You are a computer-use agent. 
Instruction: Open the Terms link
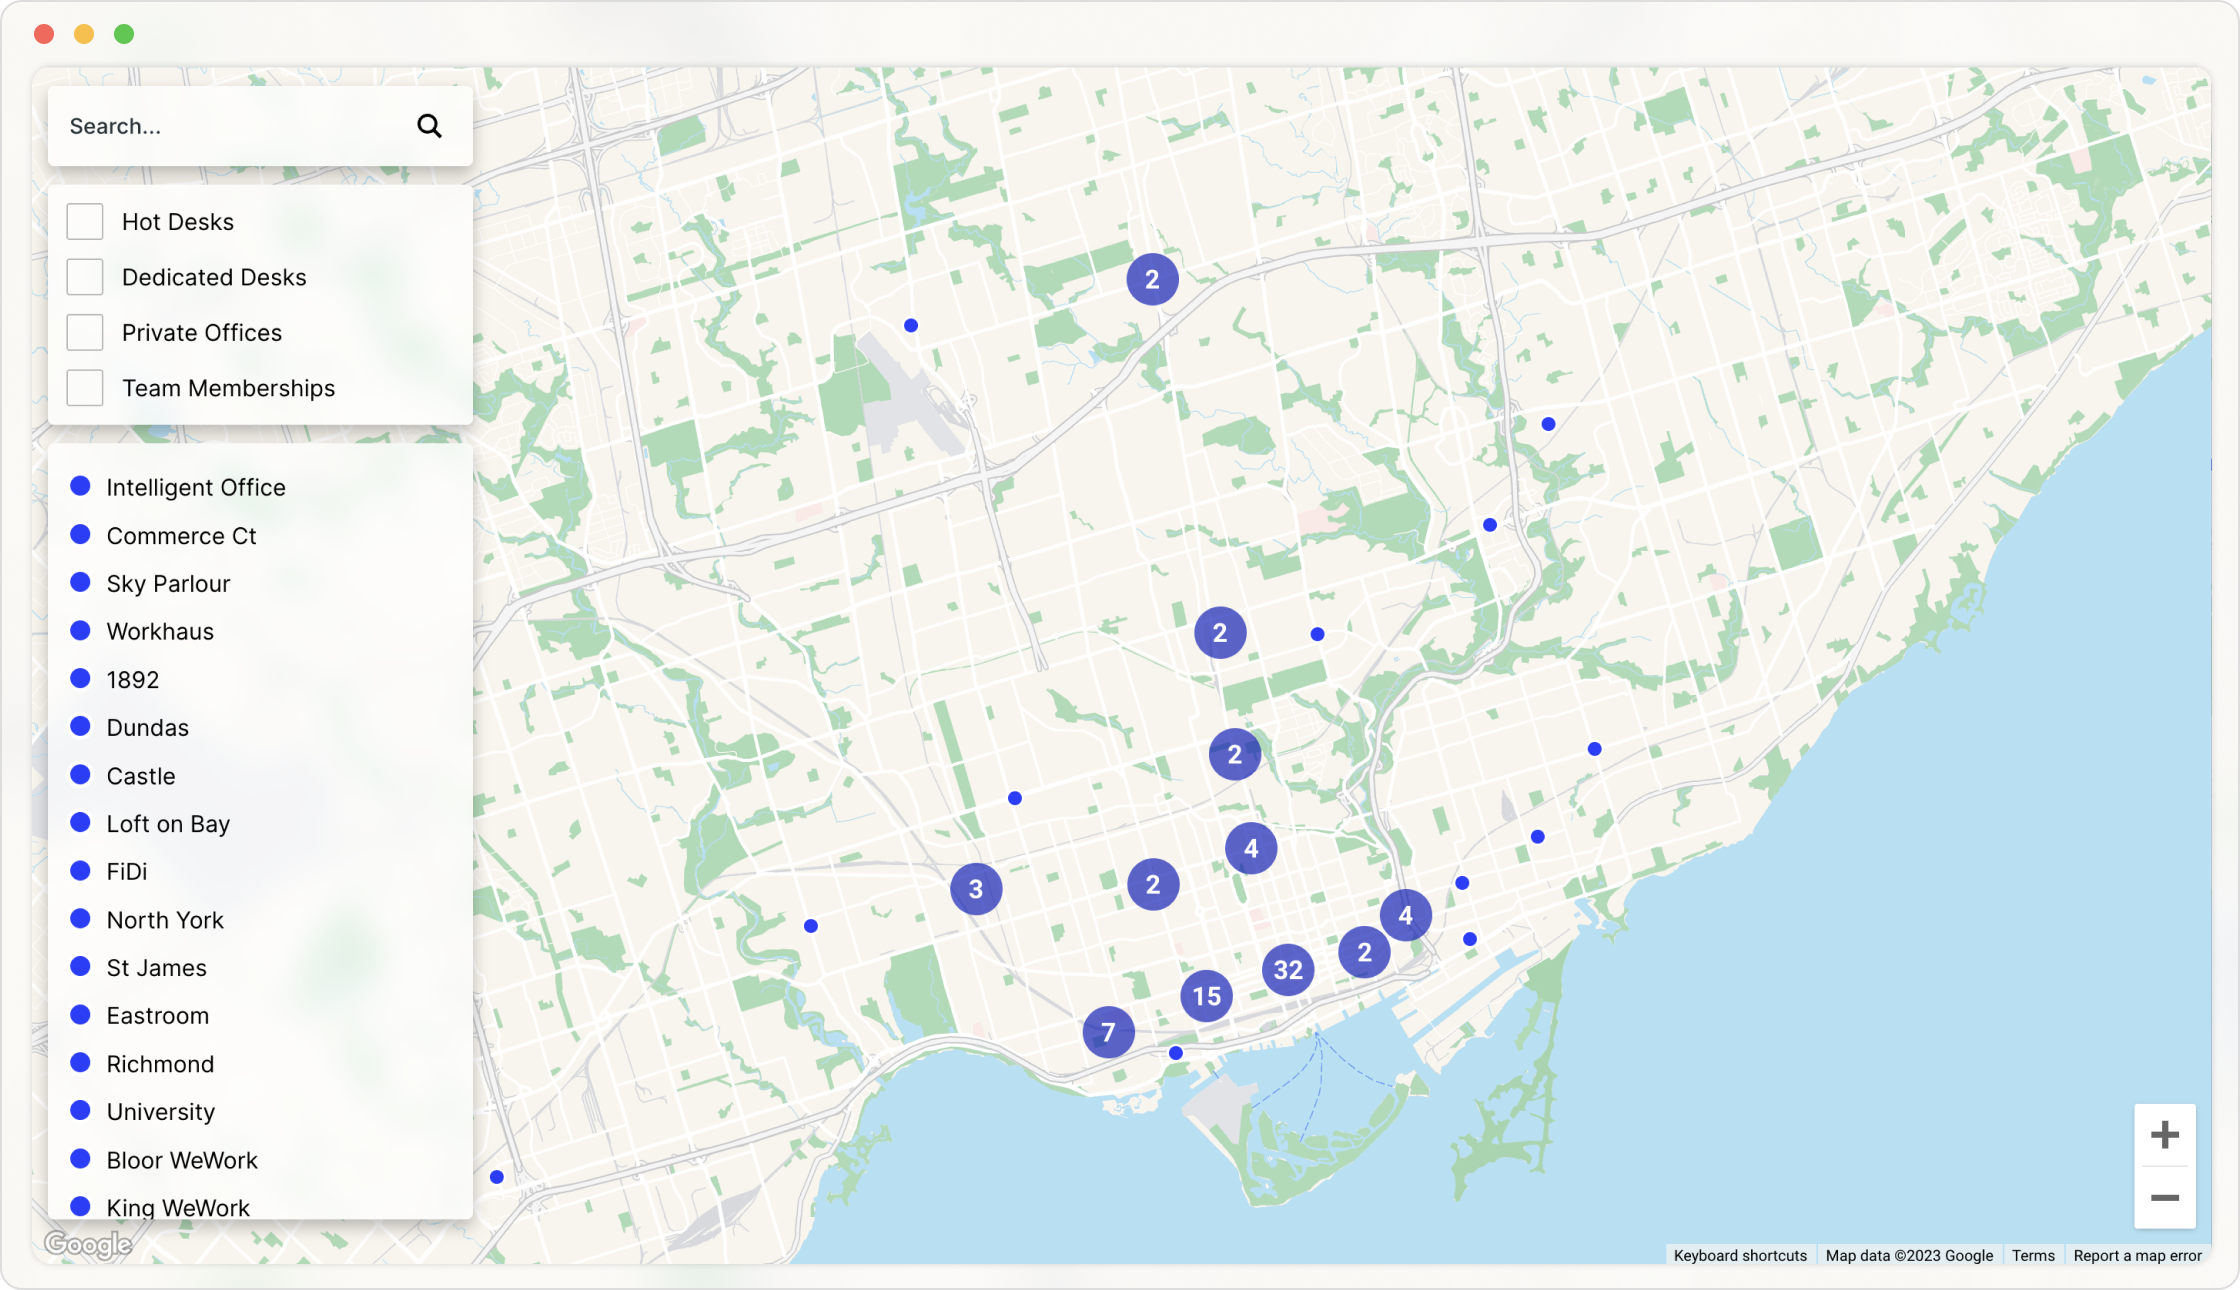2033,1255
